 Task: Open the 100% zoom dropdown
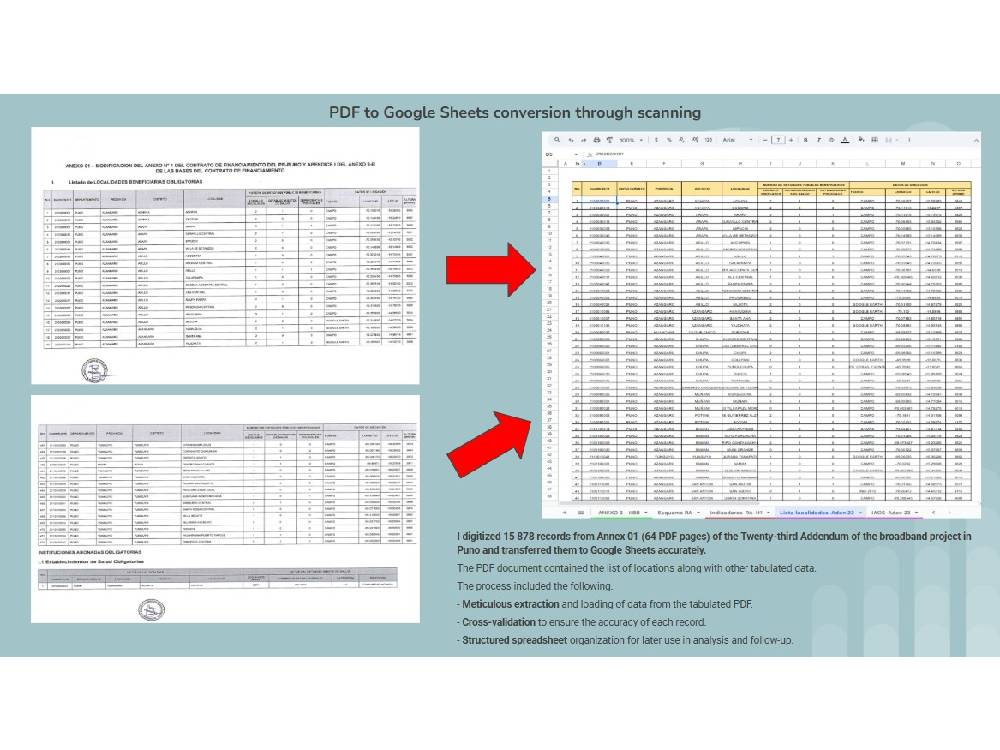[631, 140]
